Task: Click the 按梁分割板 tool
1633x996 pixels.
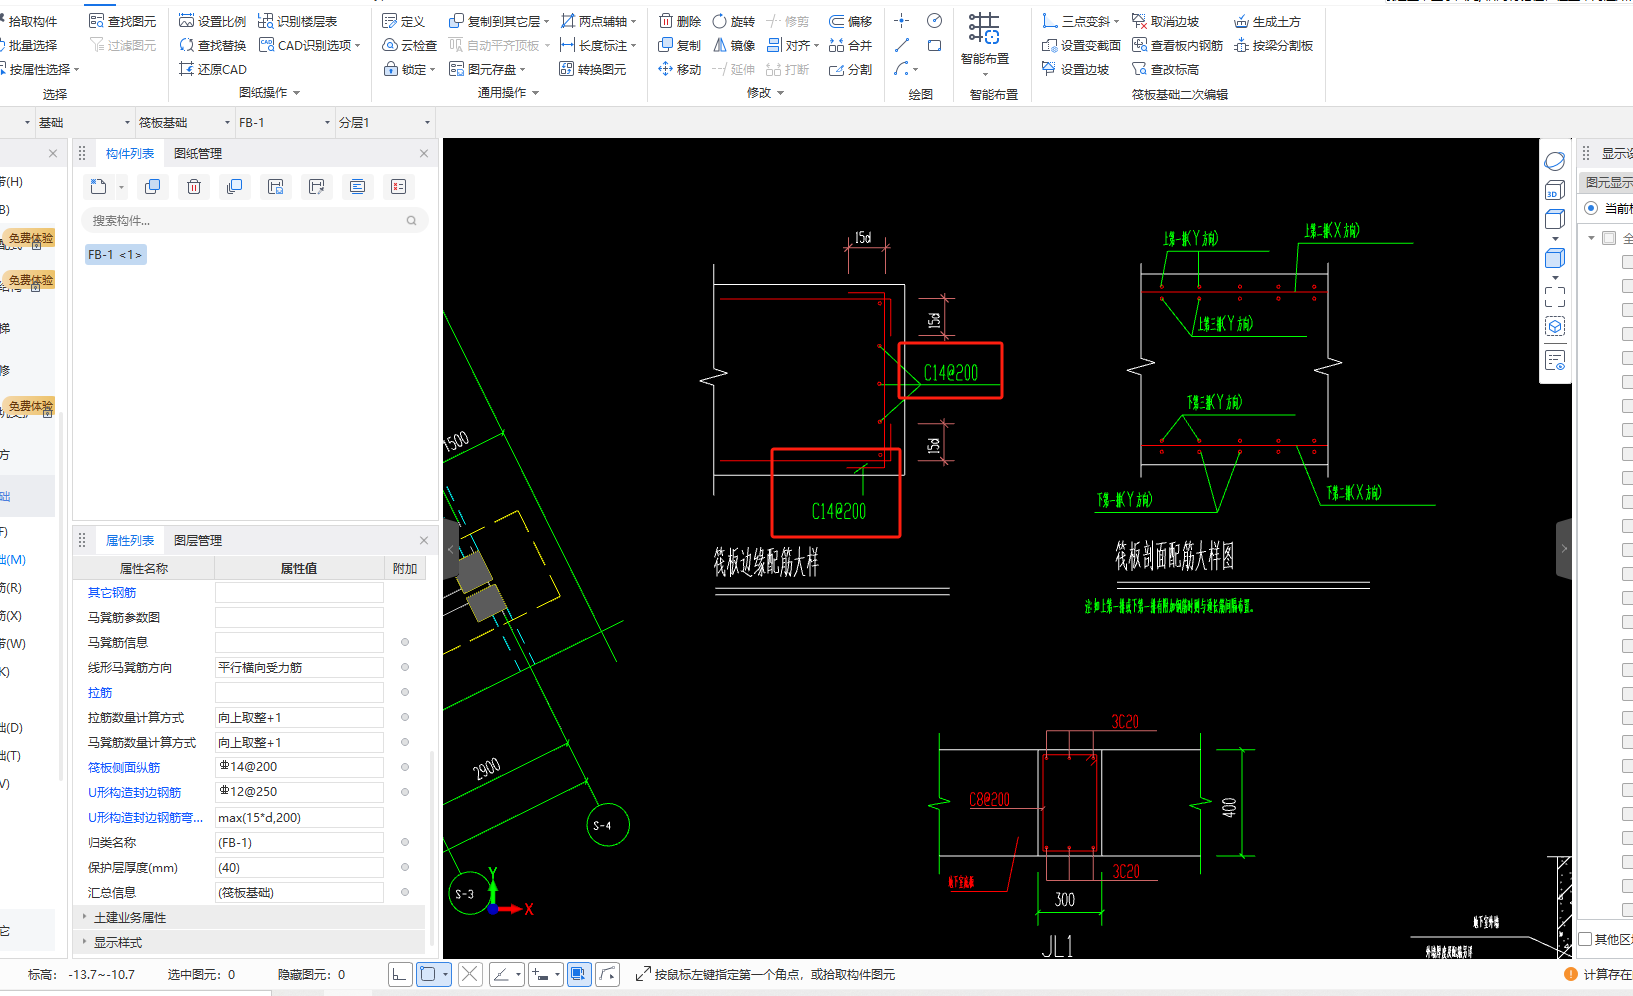Action: (1273, 45)
